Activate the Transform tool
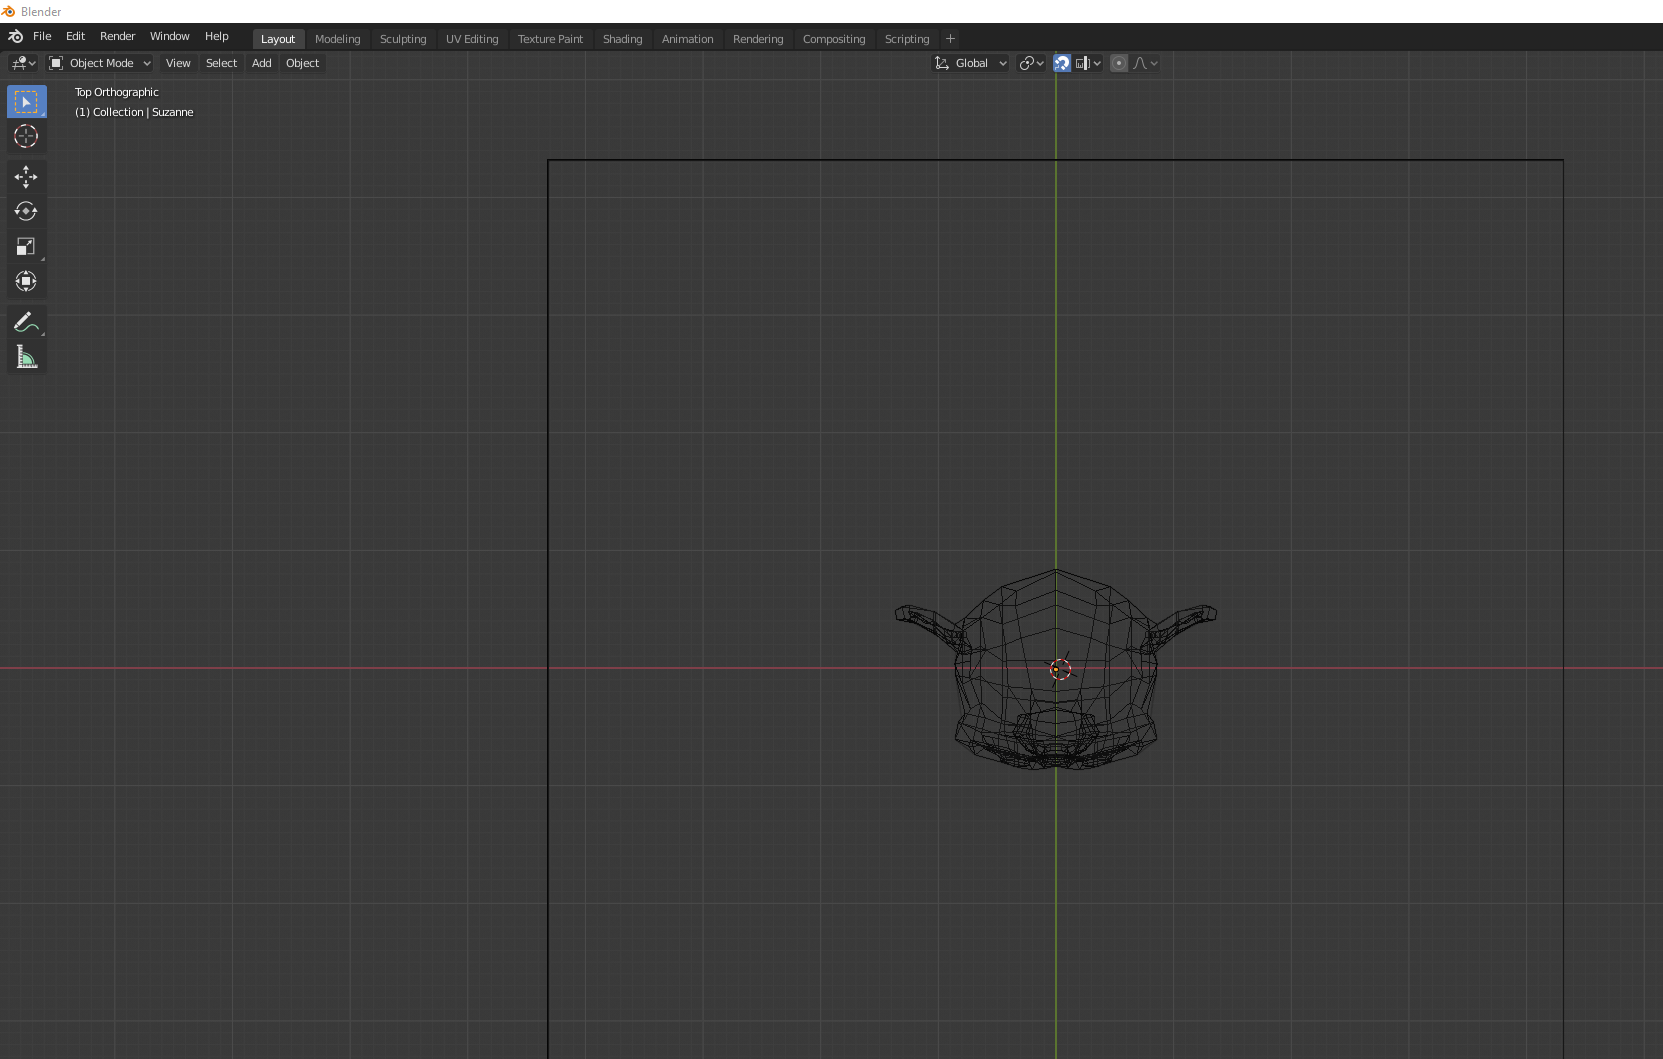This screenshot has width=1663, height=1059. click(x=26, y=281)
